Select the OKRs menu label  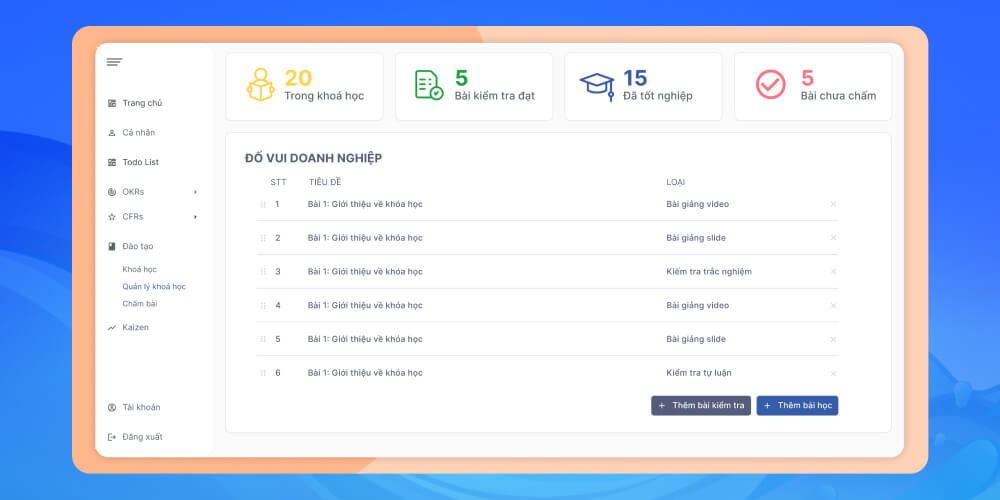(133, 192)
